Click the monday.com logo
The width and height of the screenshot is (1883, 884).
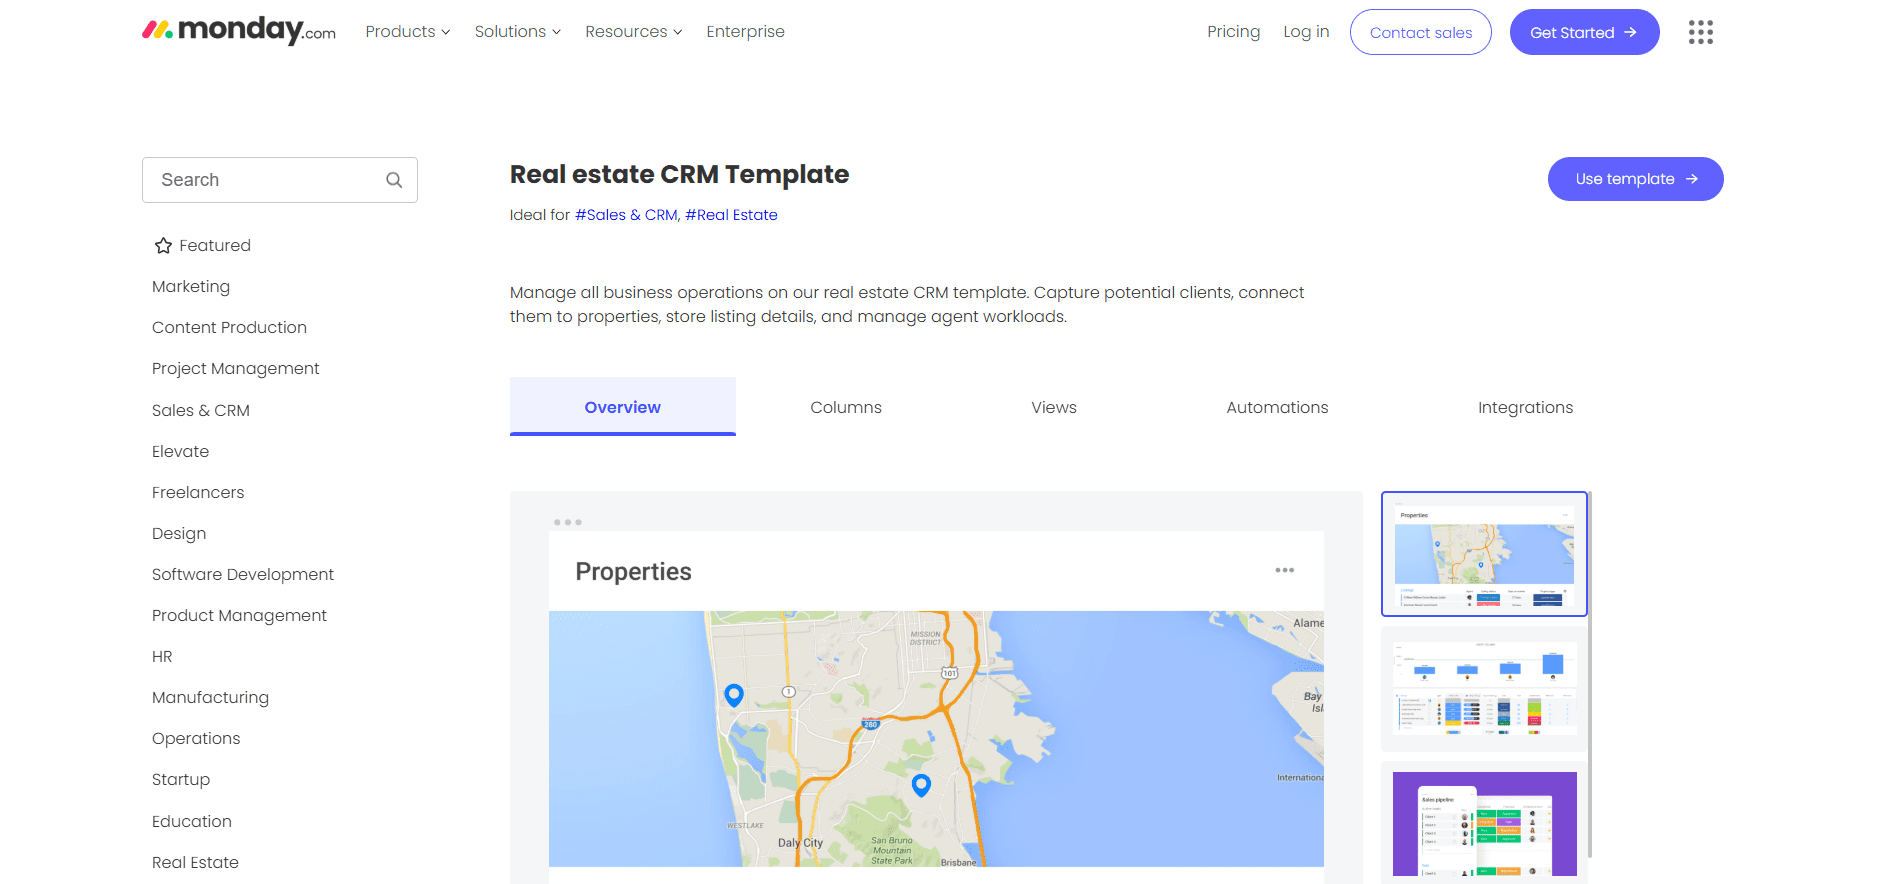239,30
